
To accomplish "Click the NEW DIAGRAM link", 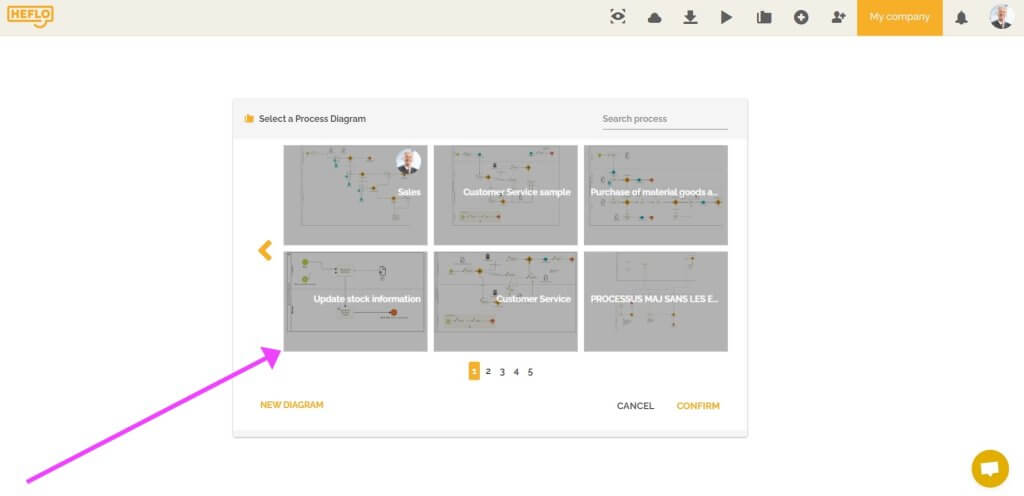I will pyautogui.click(x=291, y=405).
